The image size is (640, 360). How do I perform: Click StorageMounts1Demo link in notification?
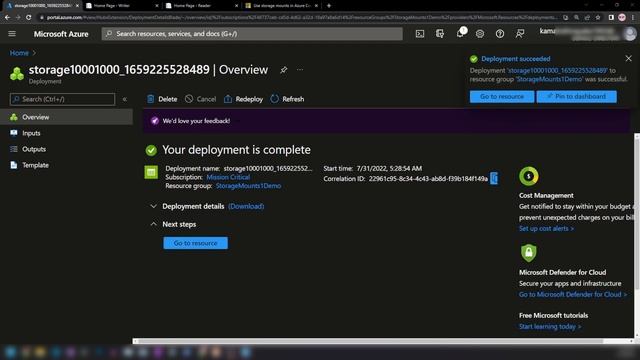coord(549,79)
